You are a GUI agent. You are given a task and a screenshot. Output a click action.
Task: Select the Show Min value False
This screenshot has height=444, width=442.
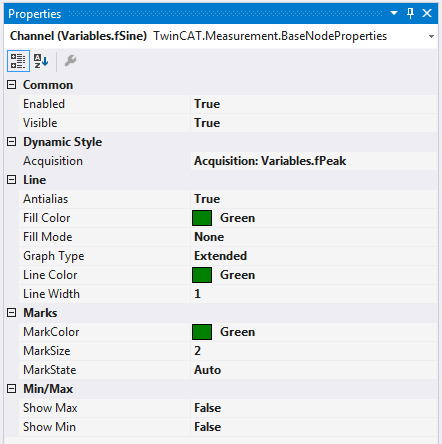pos(207,427)
